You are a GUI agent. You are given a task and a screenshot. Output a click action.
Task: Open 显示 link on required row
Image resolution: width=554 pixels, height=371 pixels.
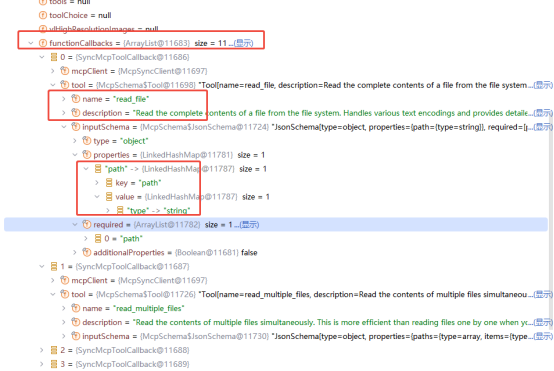pyautogui.click(x=249, y=225)
